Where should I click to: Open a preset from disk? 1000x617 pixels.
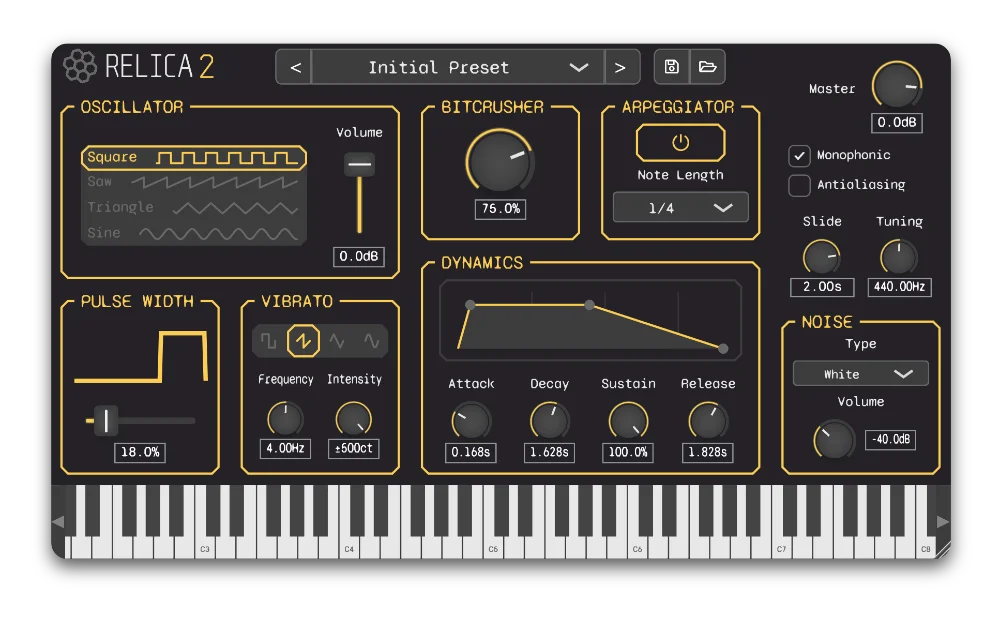[x=707, y=66]
